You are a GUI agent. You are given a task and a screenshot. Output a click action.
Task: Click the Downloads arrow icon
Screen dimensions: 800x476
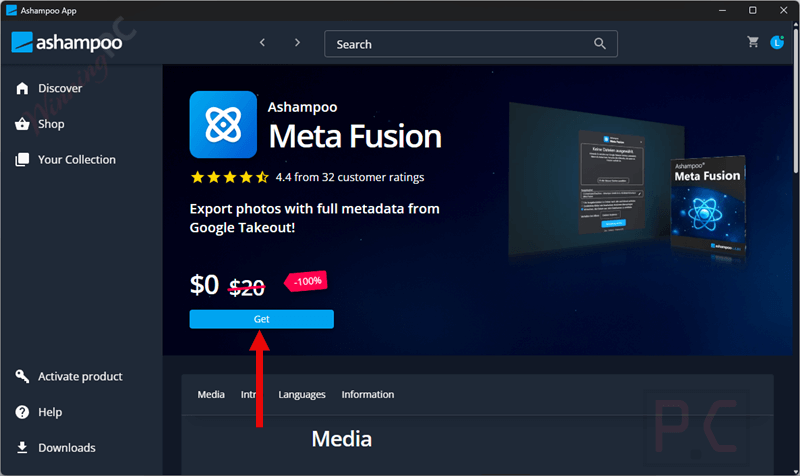22,448
